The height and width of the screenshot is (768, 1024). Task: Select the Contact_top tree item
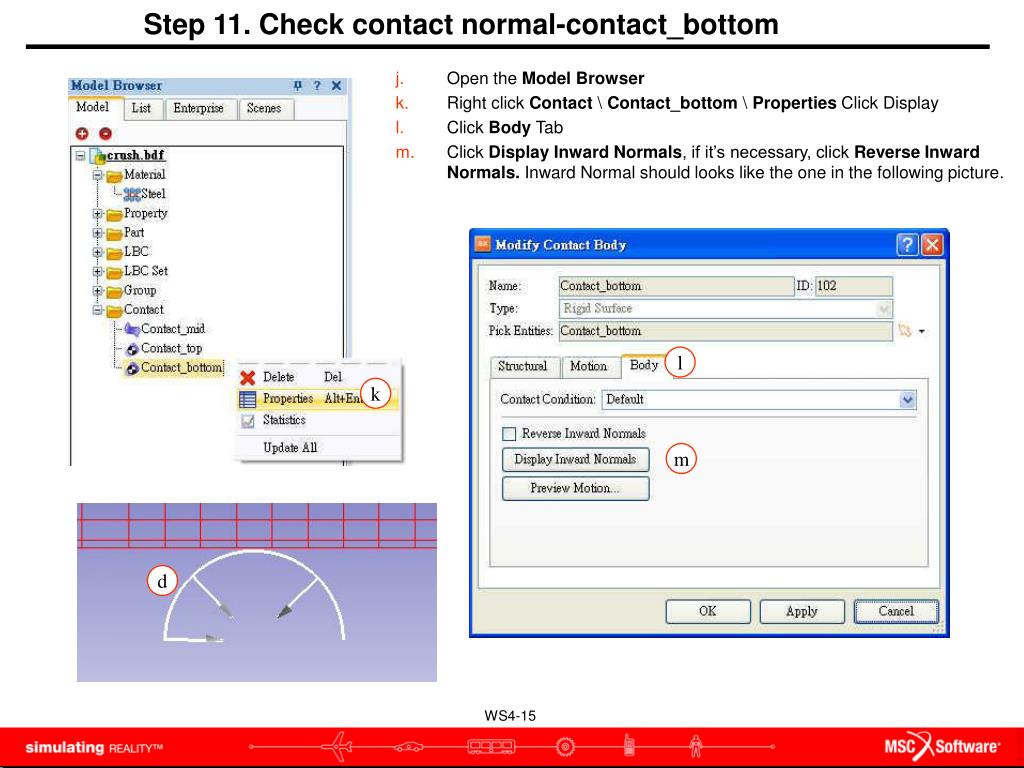click(172, 349)
